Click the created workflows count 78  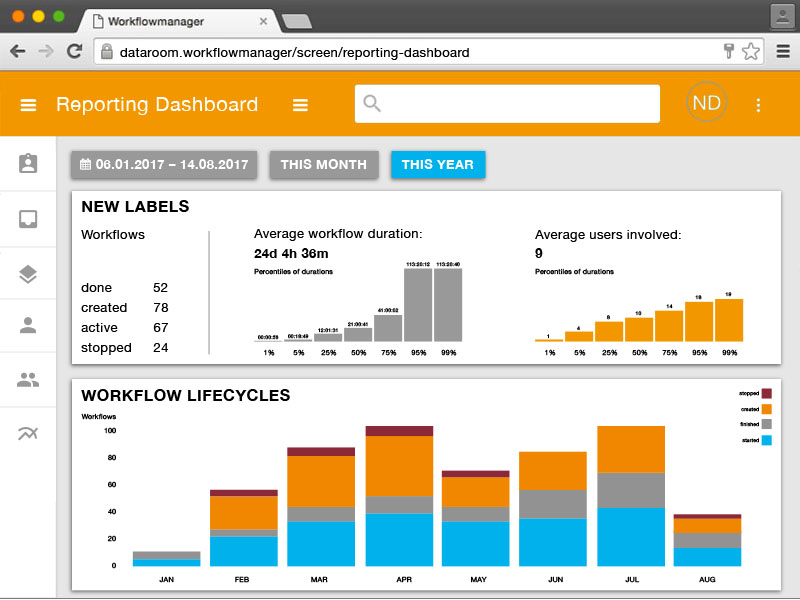click(160, 308)
